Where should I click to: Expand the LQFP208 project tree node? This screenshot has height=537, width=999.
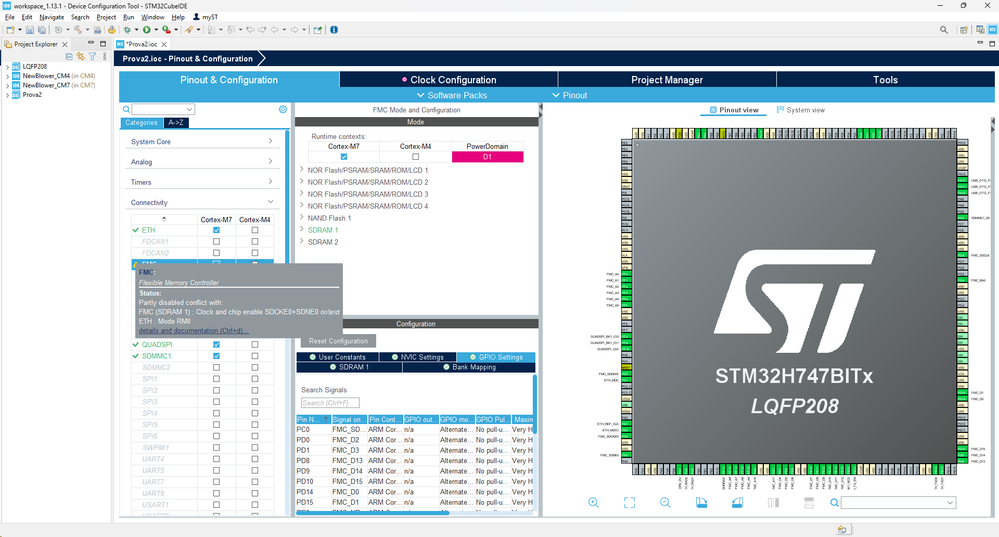click(x=8, y=66)
